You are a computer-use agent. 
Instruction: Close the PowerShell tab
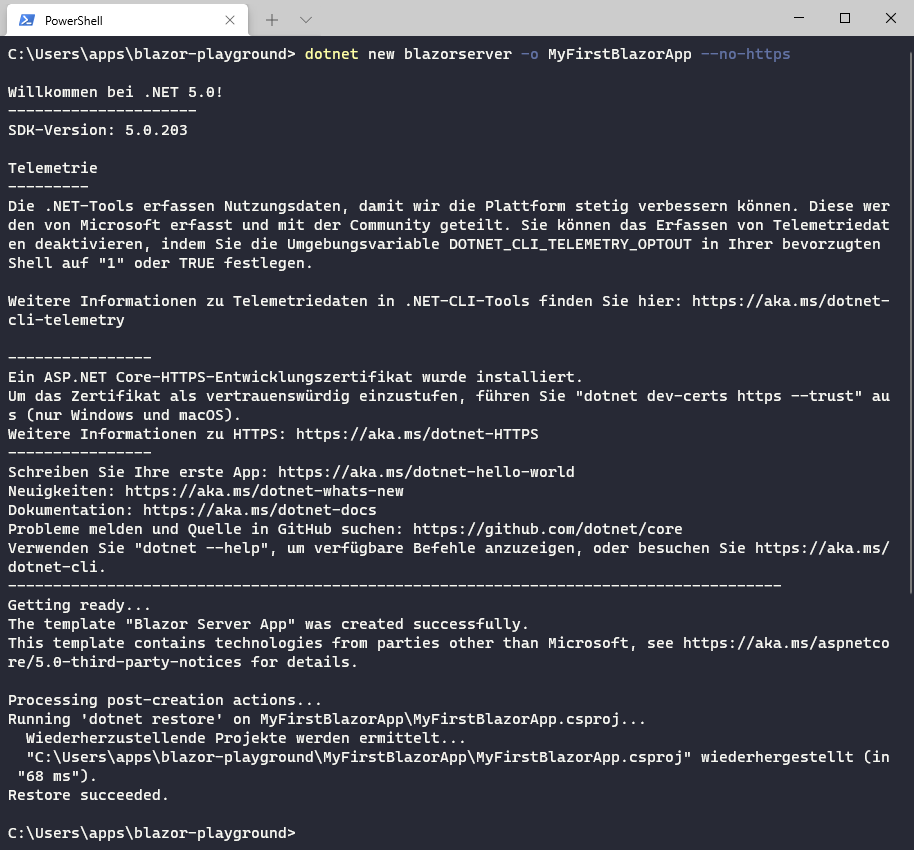coord(230,20)
